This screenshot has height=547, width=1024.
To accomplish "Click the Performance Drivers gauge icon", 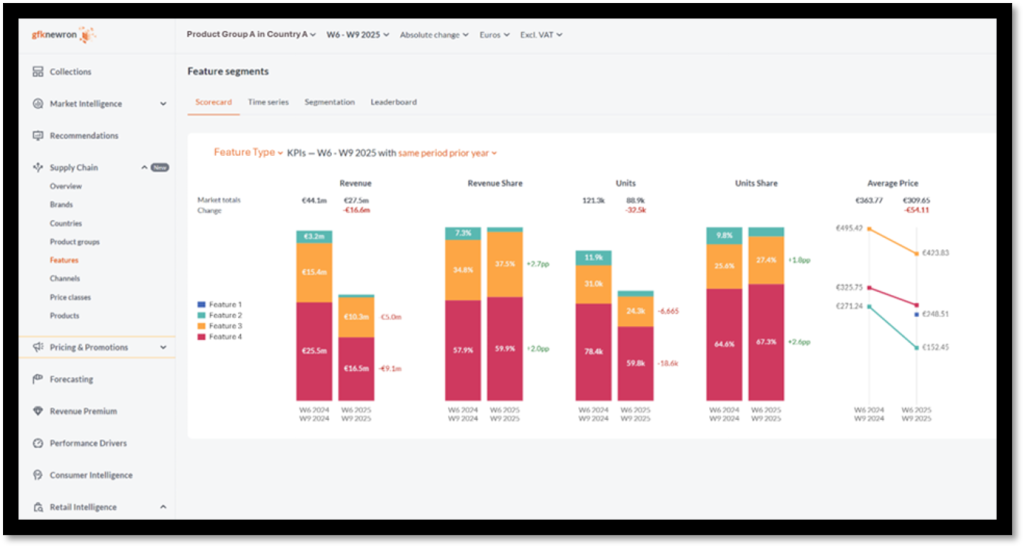I will (38, 443).
